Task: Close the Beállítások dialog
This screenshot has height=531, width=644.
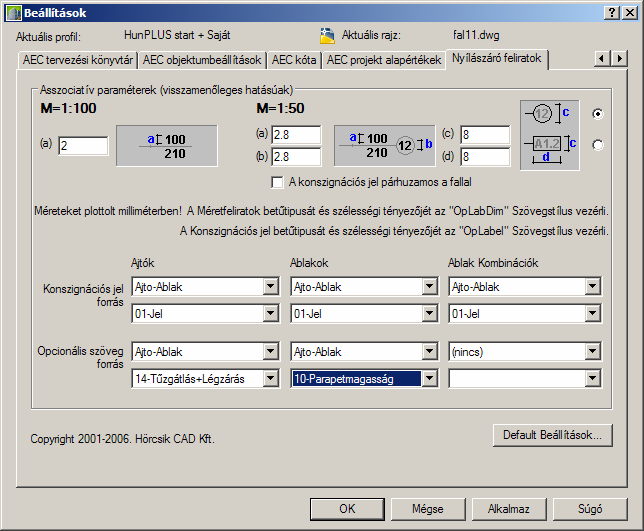Action: [x=630, y=13]
